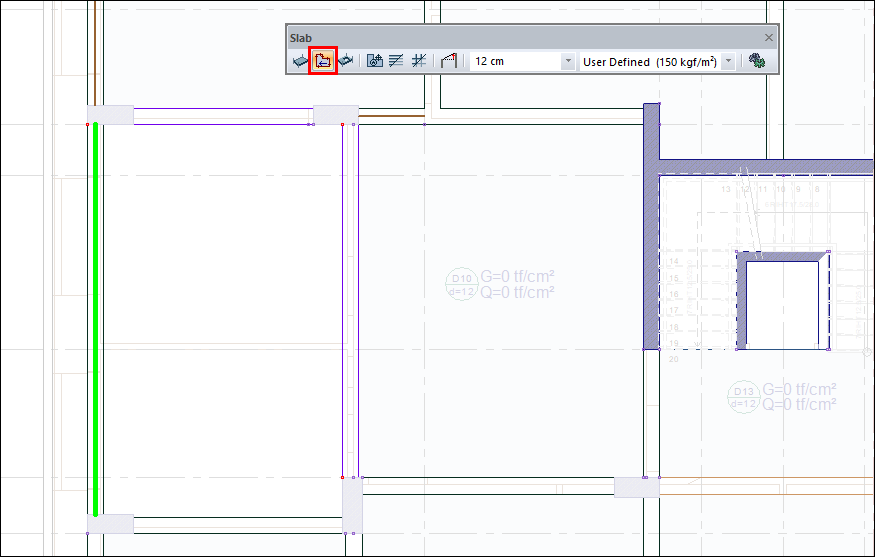
Task: Click the sloped slab icon before thickness field
Action: coord(448,61)
